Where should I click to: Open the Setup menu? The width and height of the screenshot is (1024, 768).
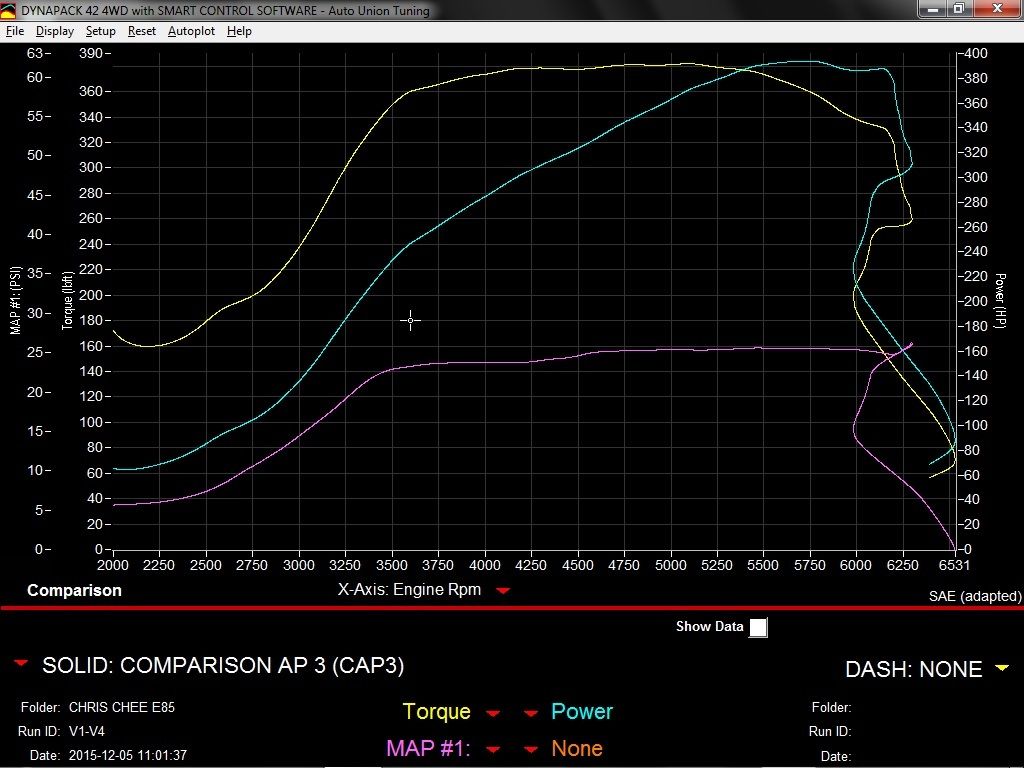101,31
